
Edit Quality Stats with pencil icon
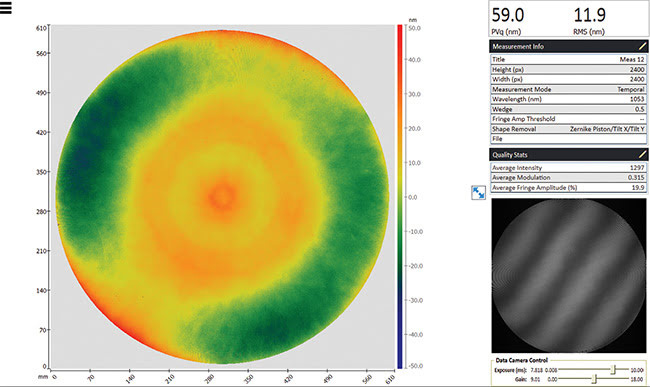[x=642, y=155]
